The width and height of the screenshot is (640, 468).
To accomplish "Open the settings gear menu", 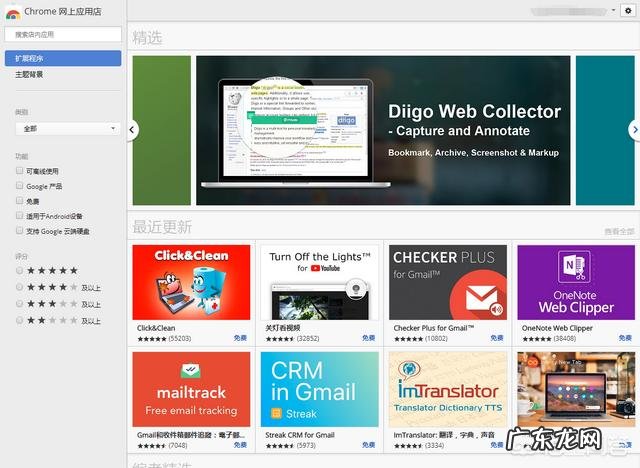I will [x=628, y=10].
